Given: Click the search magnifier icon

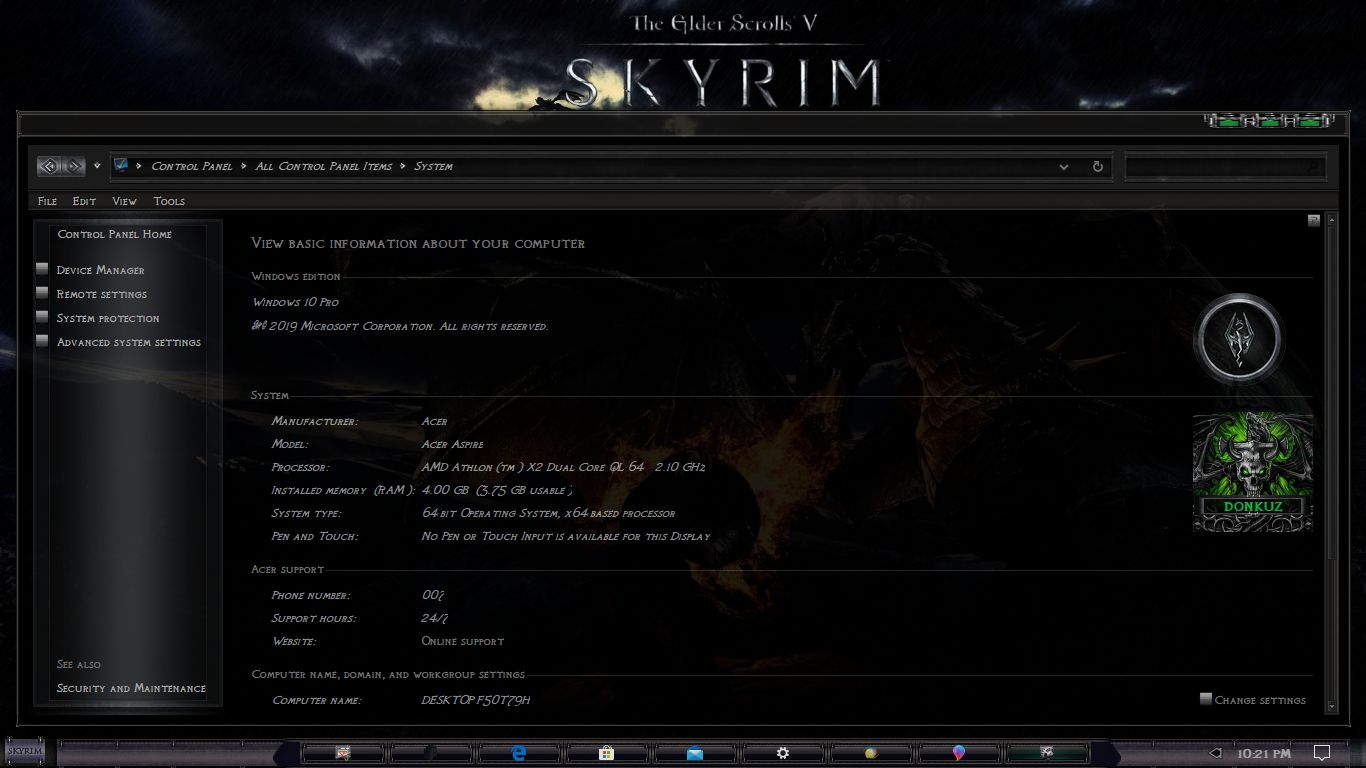Looking at the screenshot, I should (1313, 167).
